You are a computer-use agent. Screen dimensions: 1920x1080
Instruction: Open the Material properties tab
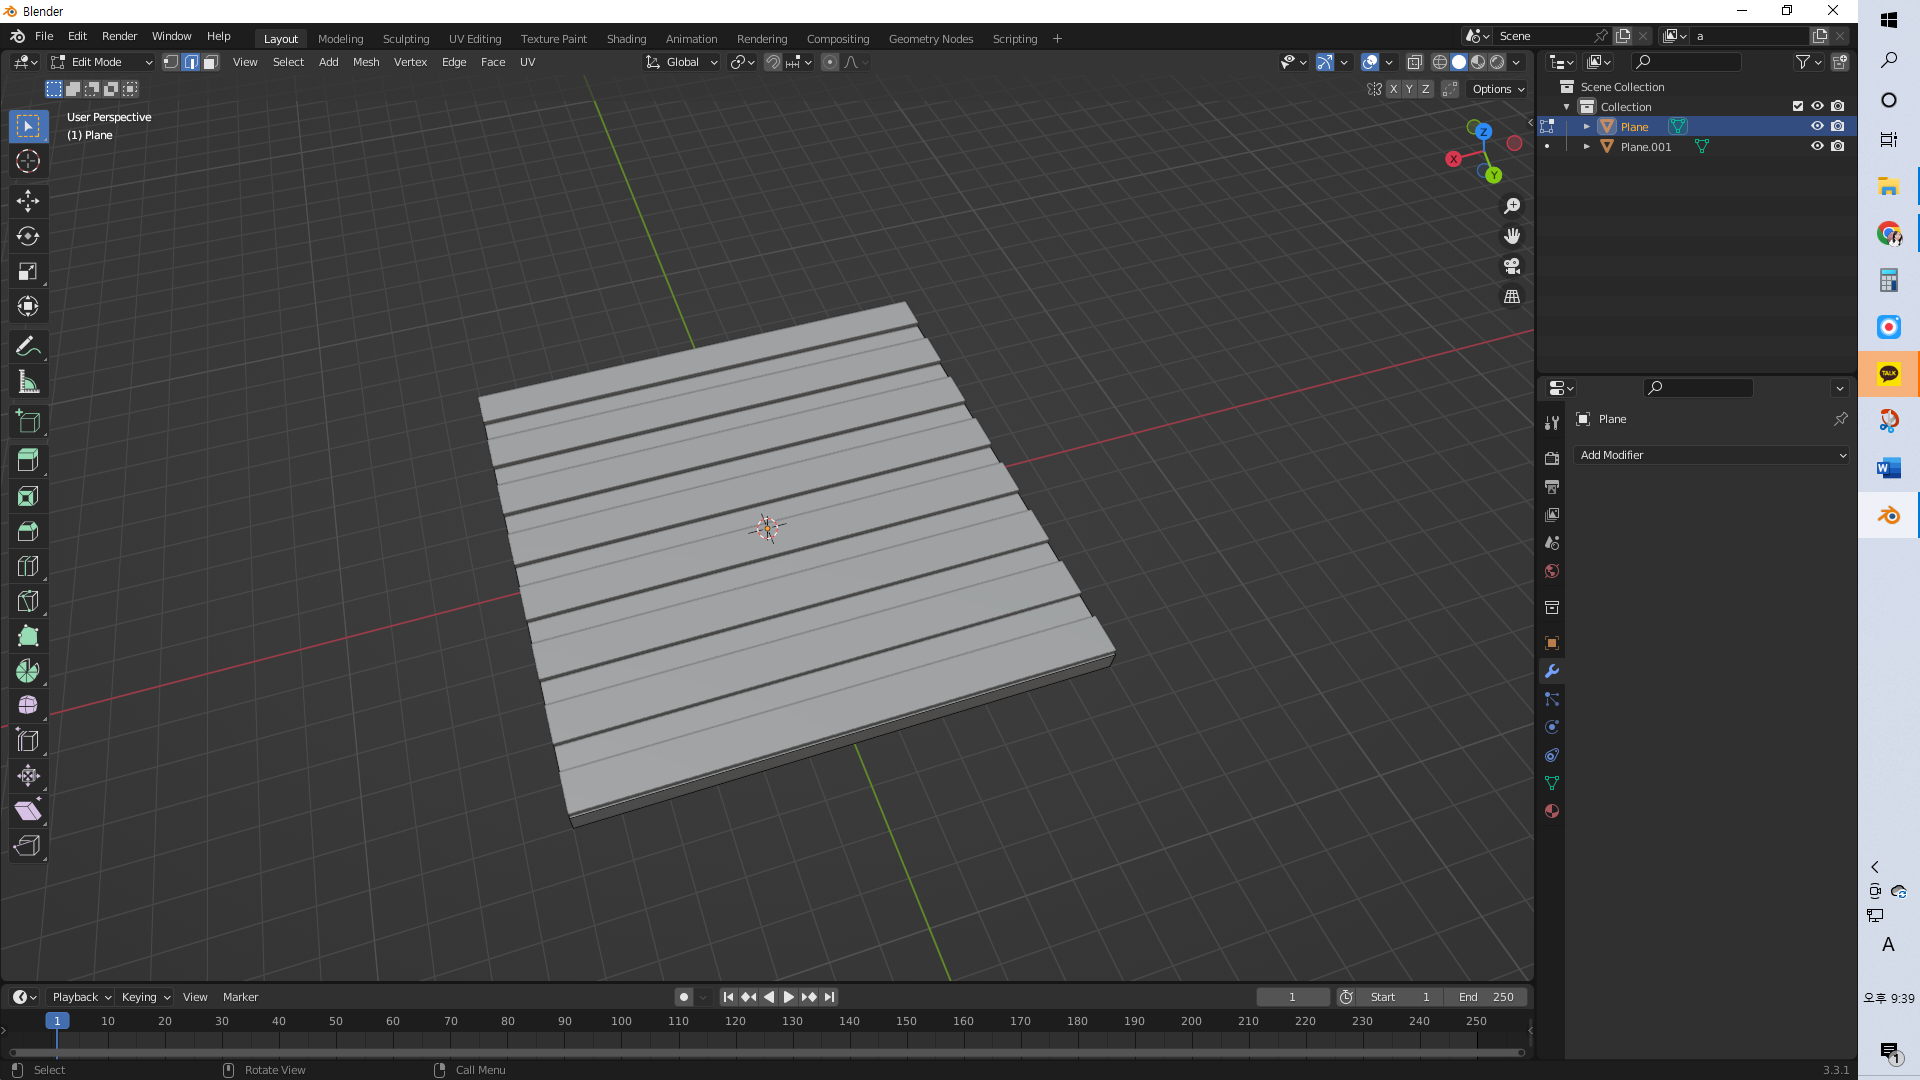click(1552, 811)
